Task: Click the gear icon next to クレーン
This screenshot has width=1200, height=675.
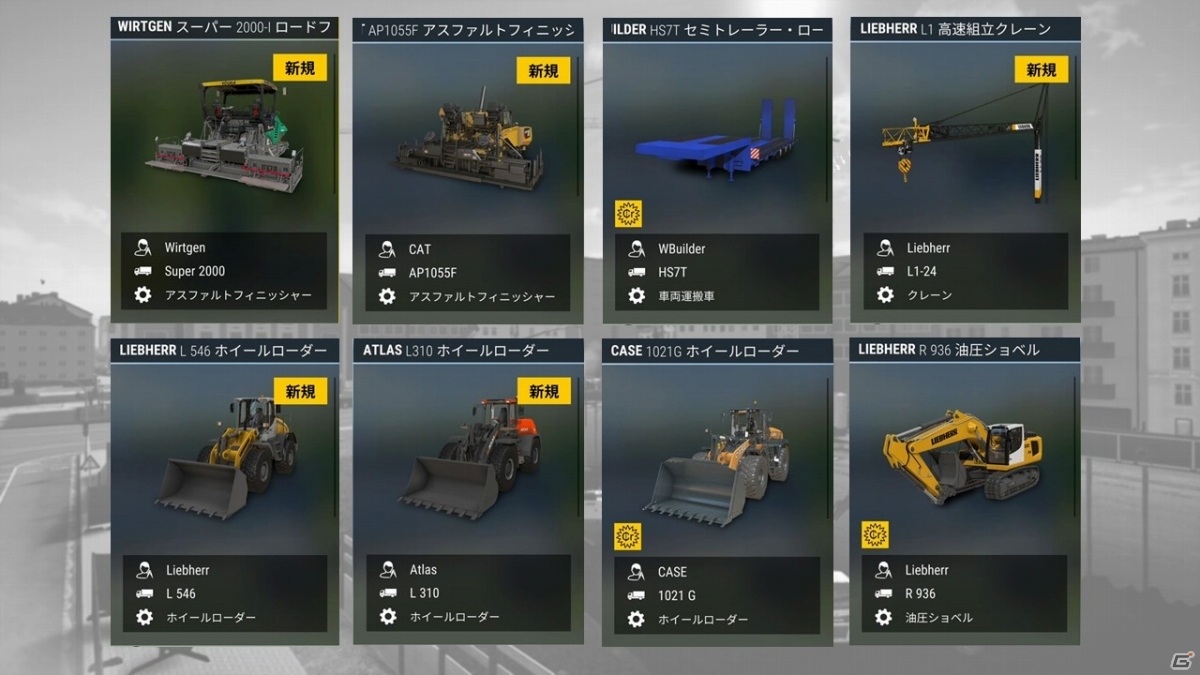Action: [x=885, y=295]
